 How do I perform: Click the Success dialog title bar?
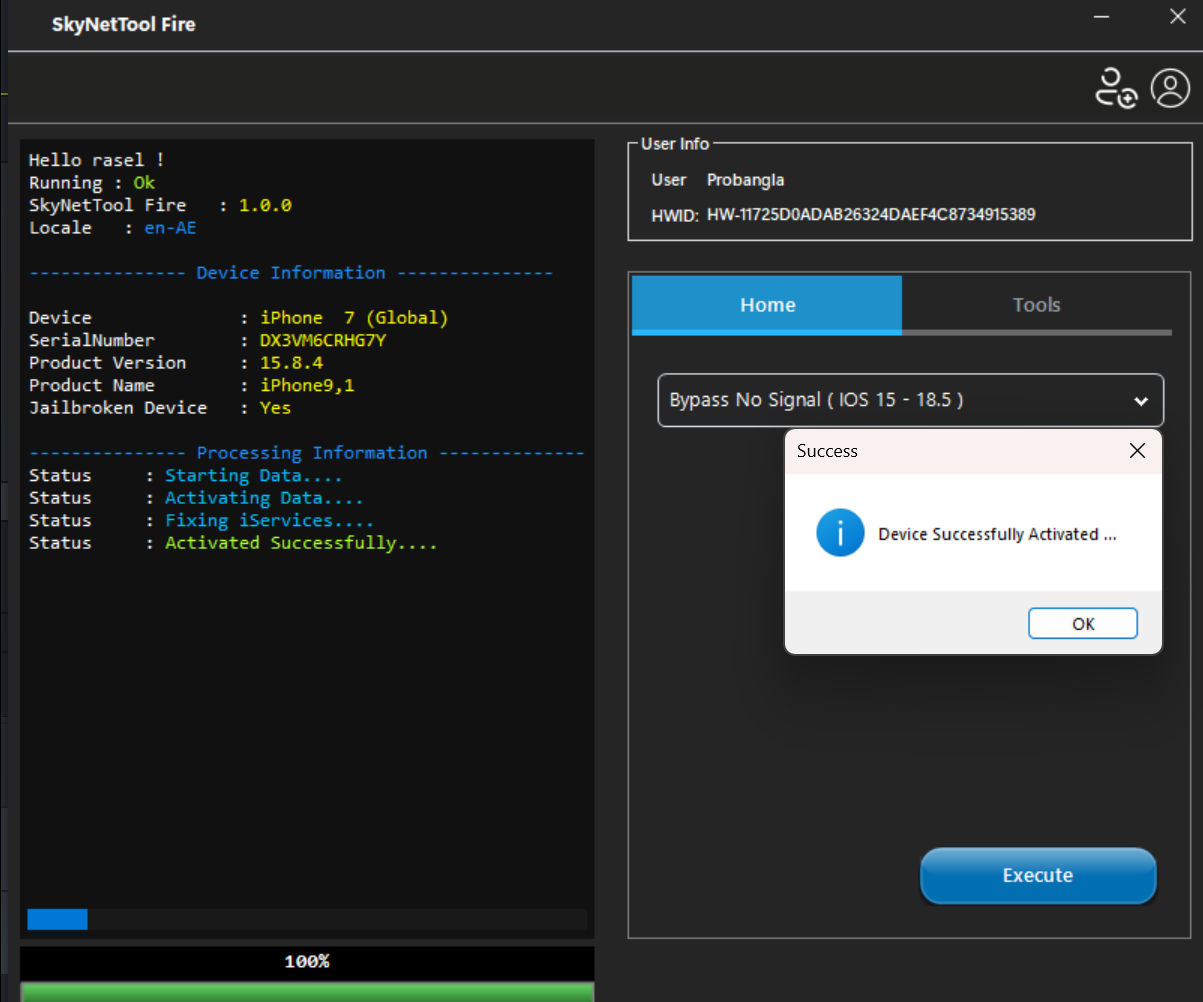950,451
